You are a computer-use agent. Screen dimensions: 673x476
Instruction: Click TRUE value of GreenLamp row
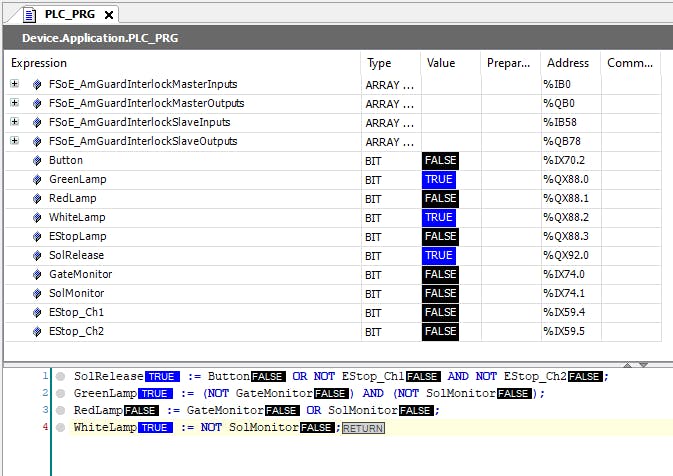[439, 179]
